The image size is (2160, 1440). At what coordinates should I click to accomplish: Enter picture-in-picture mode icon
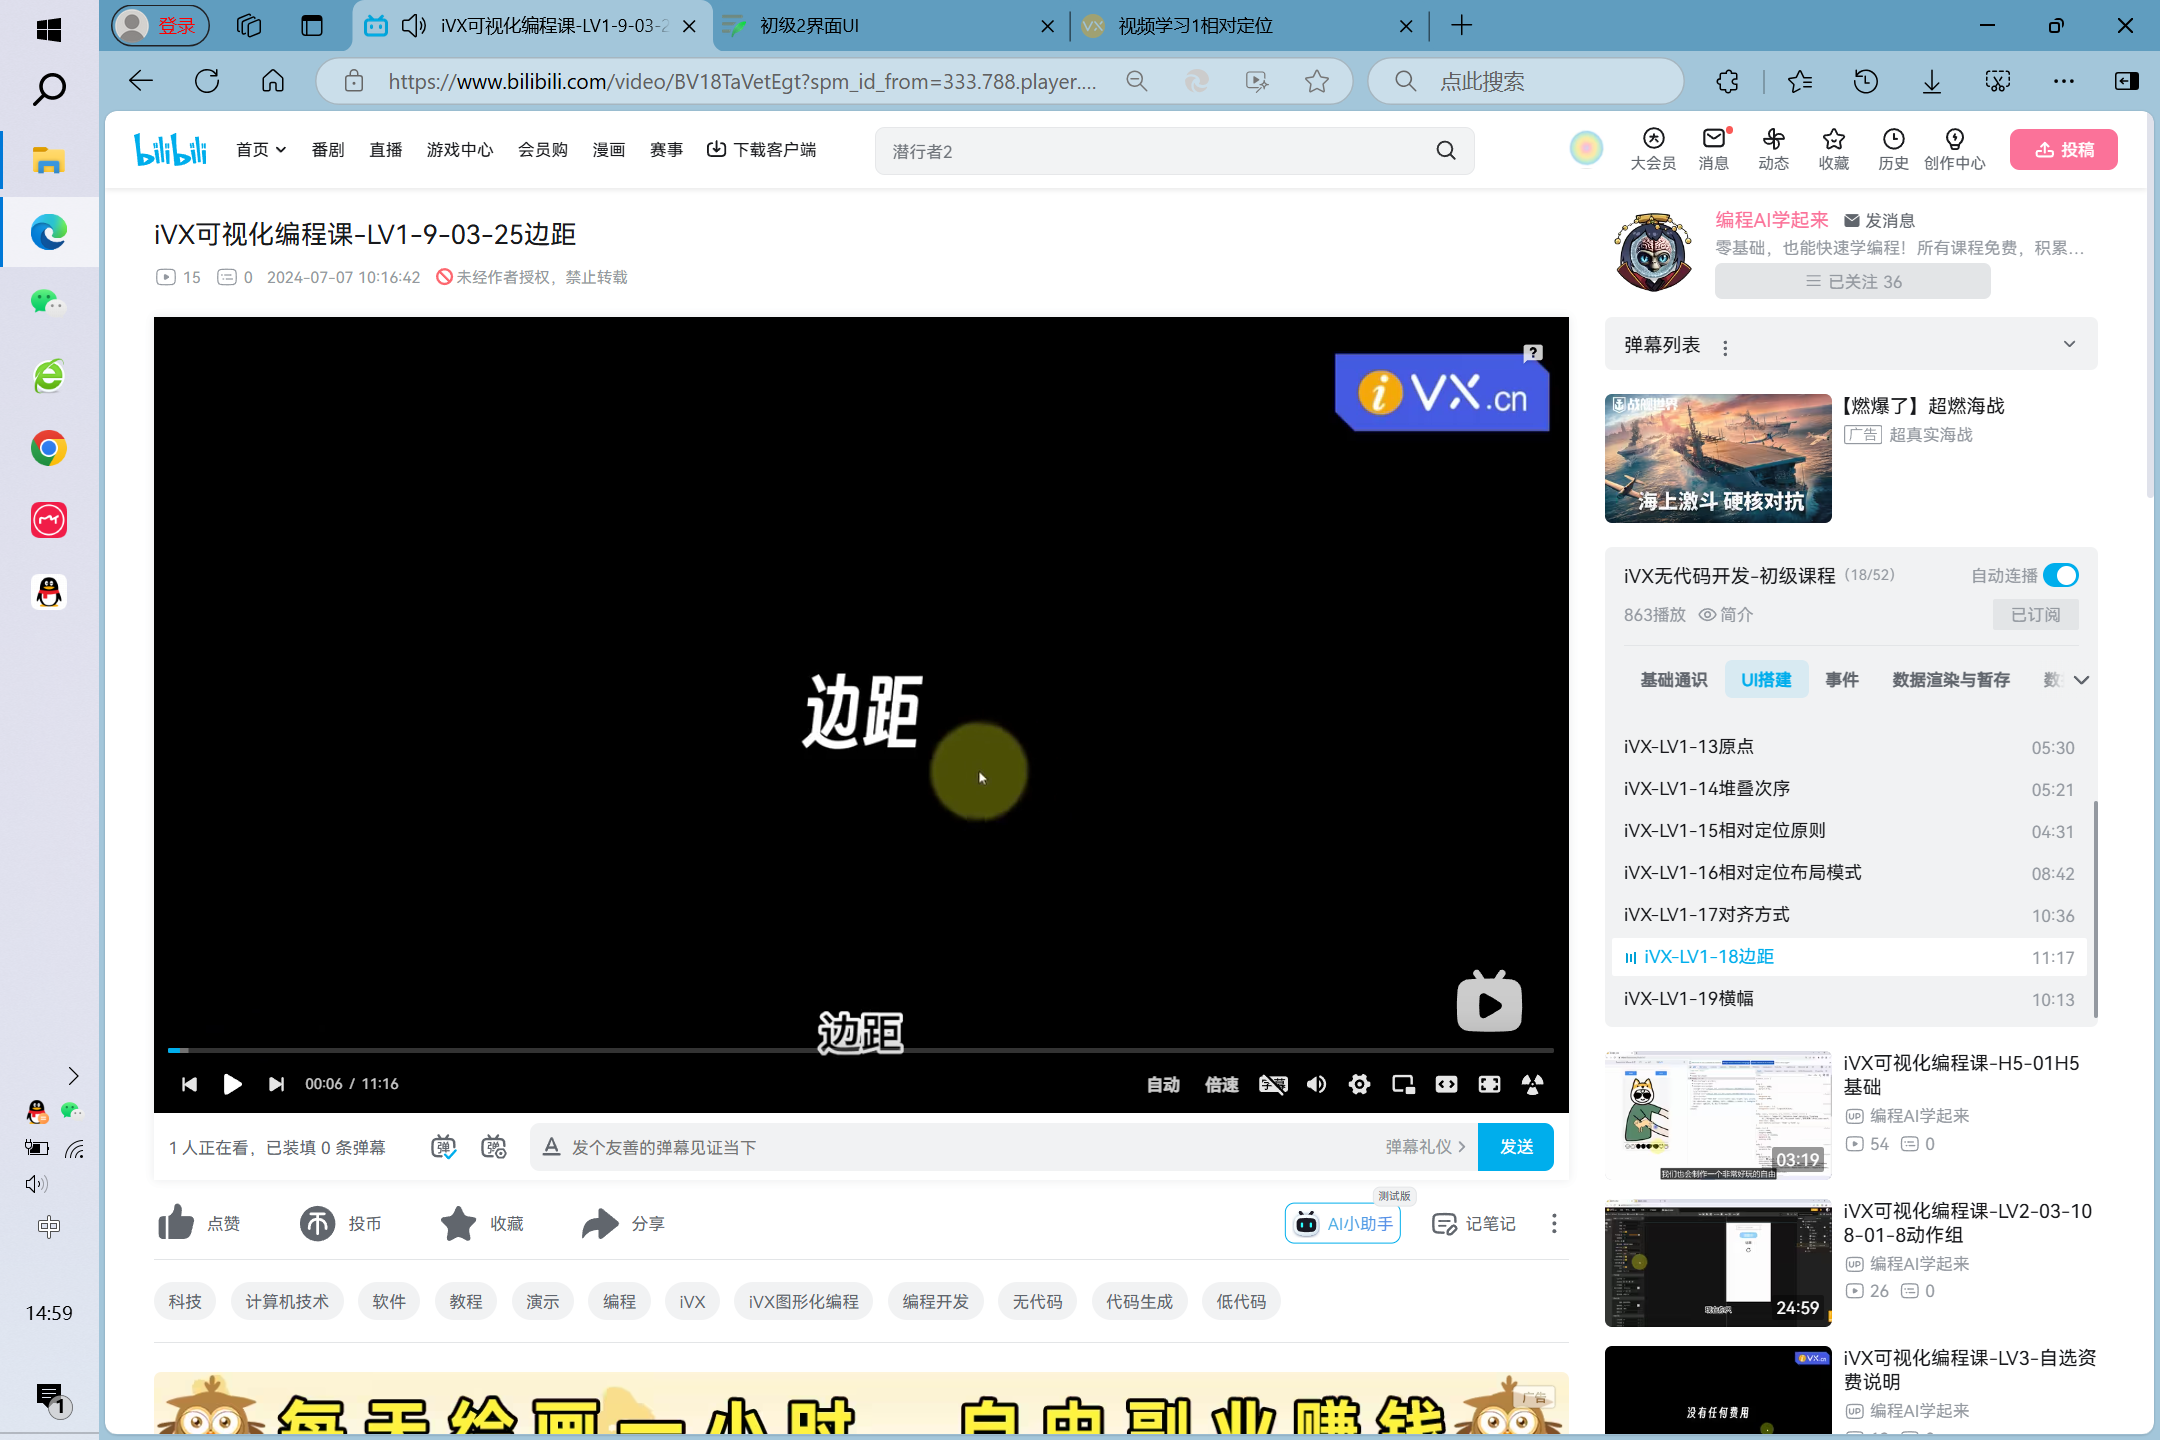pos(1403,1084)
